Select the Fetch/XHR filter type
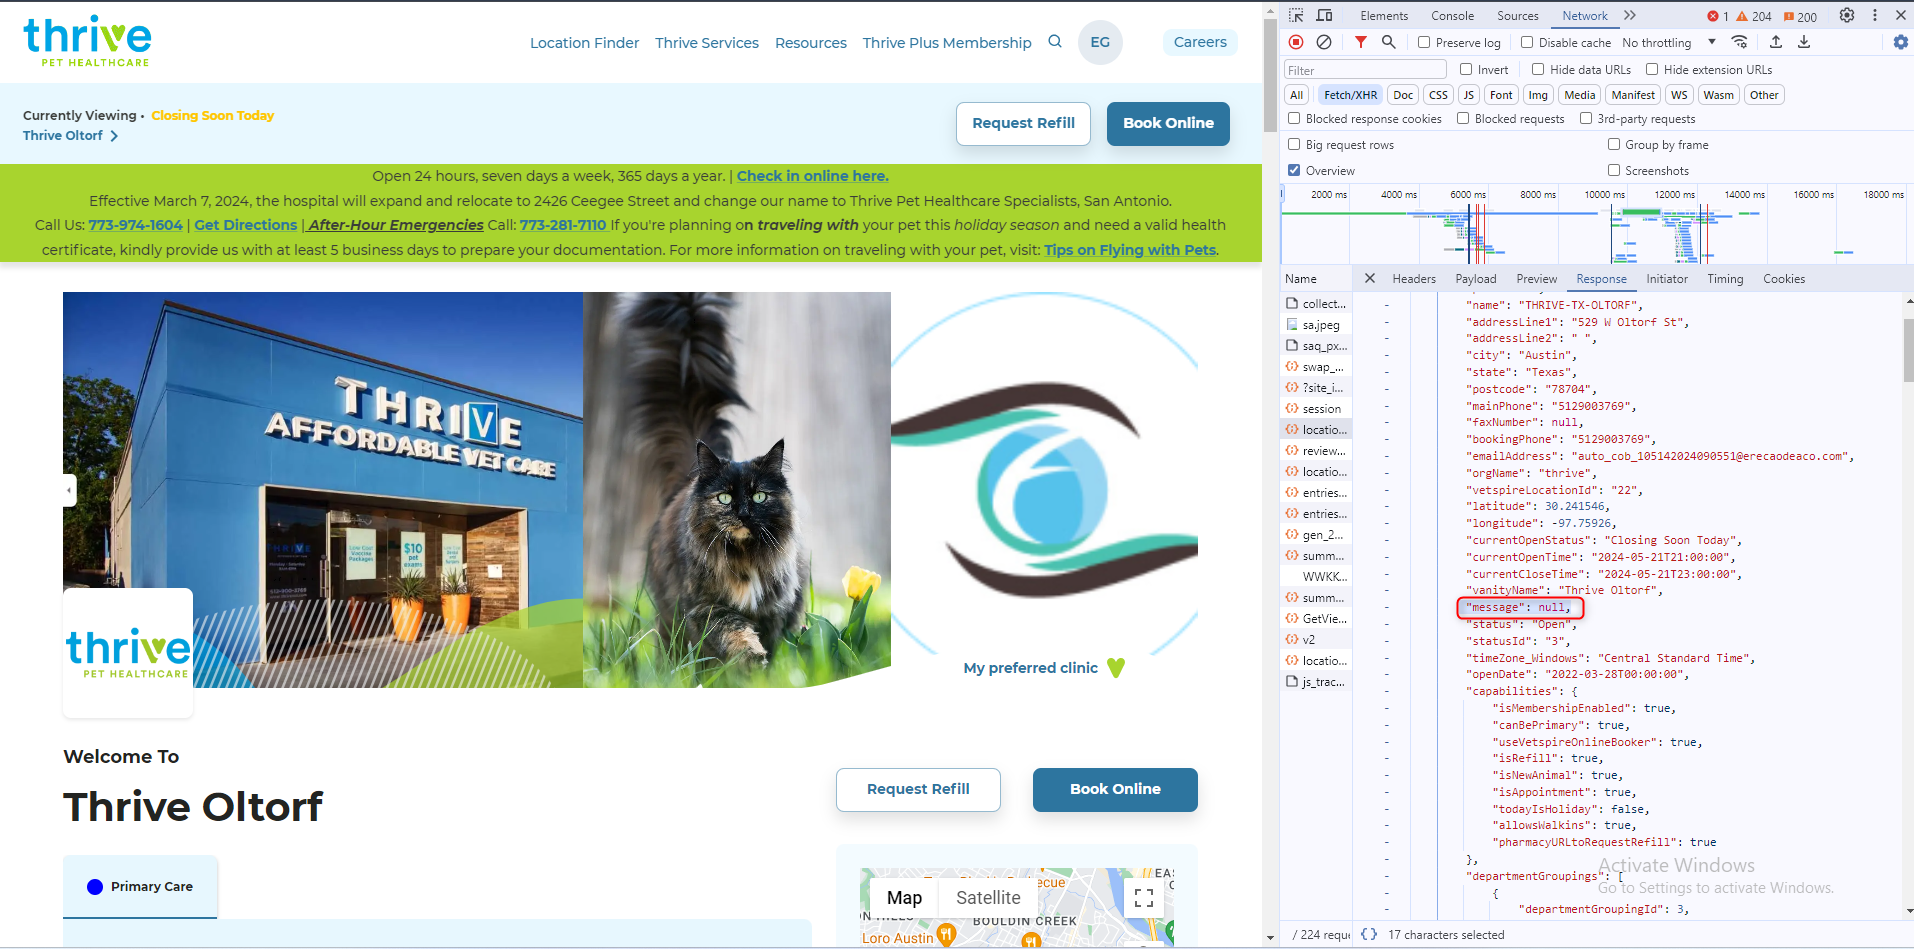 click(1350, 95)
